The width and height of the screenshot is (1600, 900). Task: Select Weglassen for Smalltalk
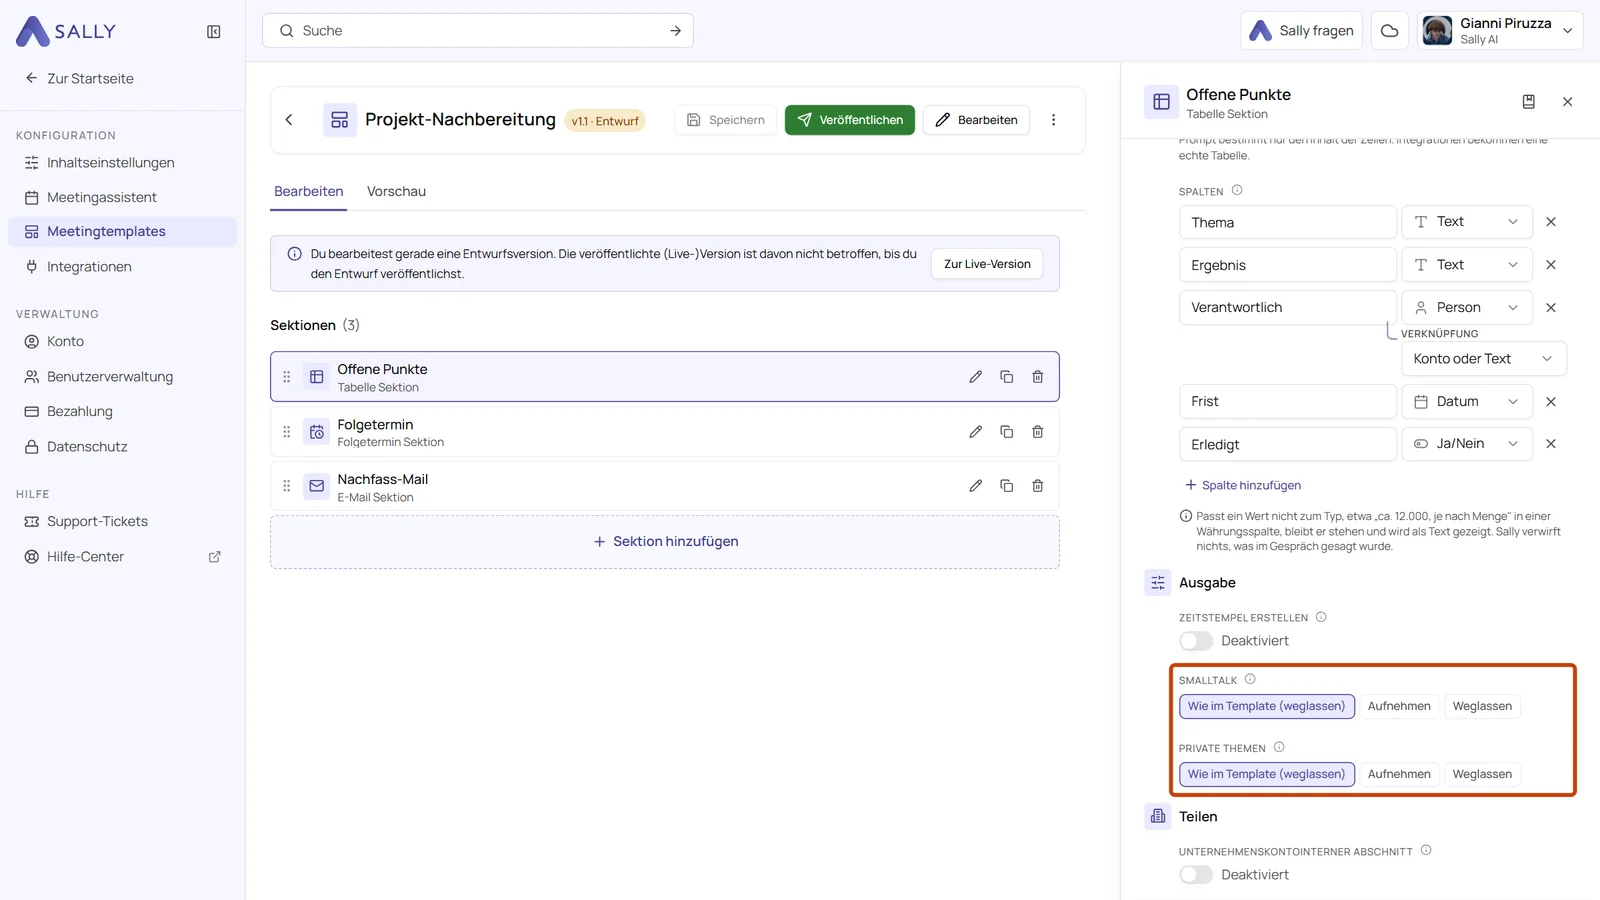click(x=1482, y=706)
